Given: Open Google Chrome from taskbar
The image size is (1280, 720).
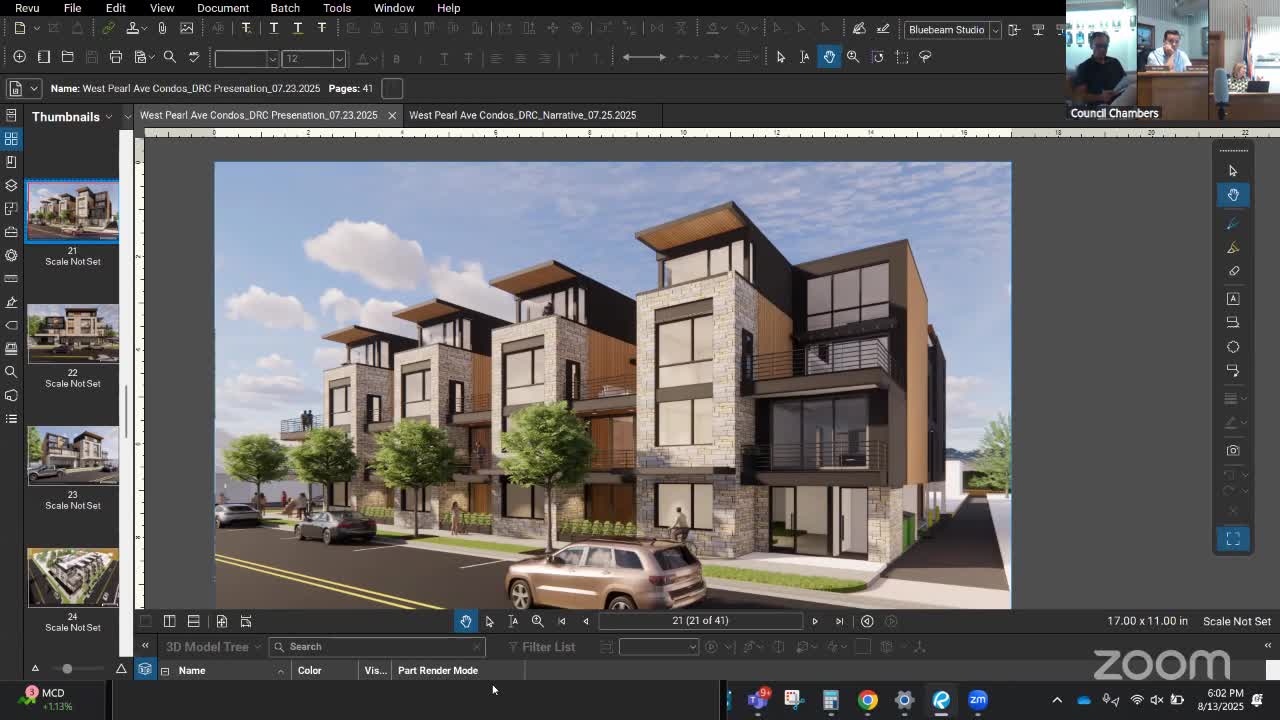Looking at the screenshot, I should [867, 700].
